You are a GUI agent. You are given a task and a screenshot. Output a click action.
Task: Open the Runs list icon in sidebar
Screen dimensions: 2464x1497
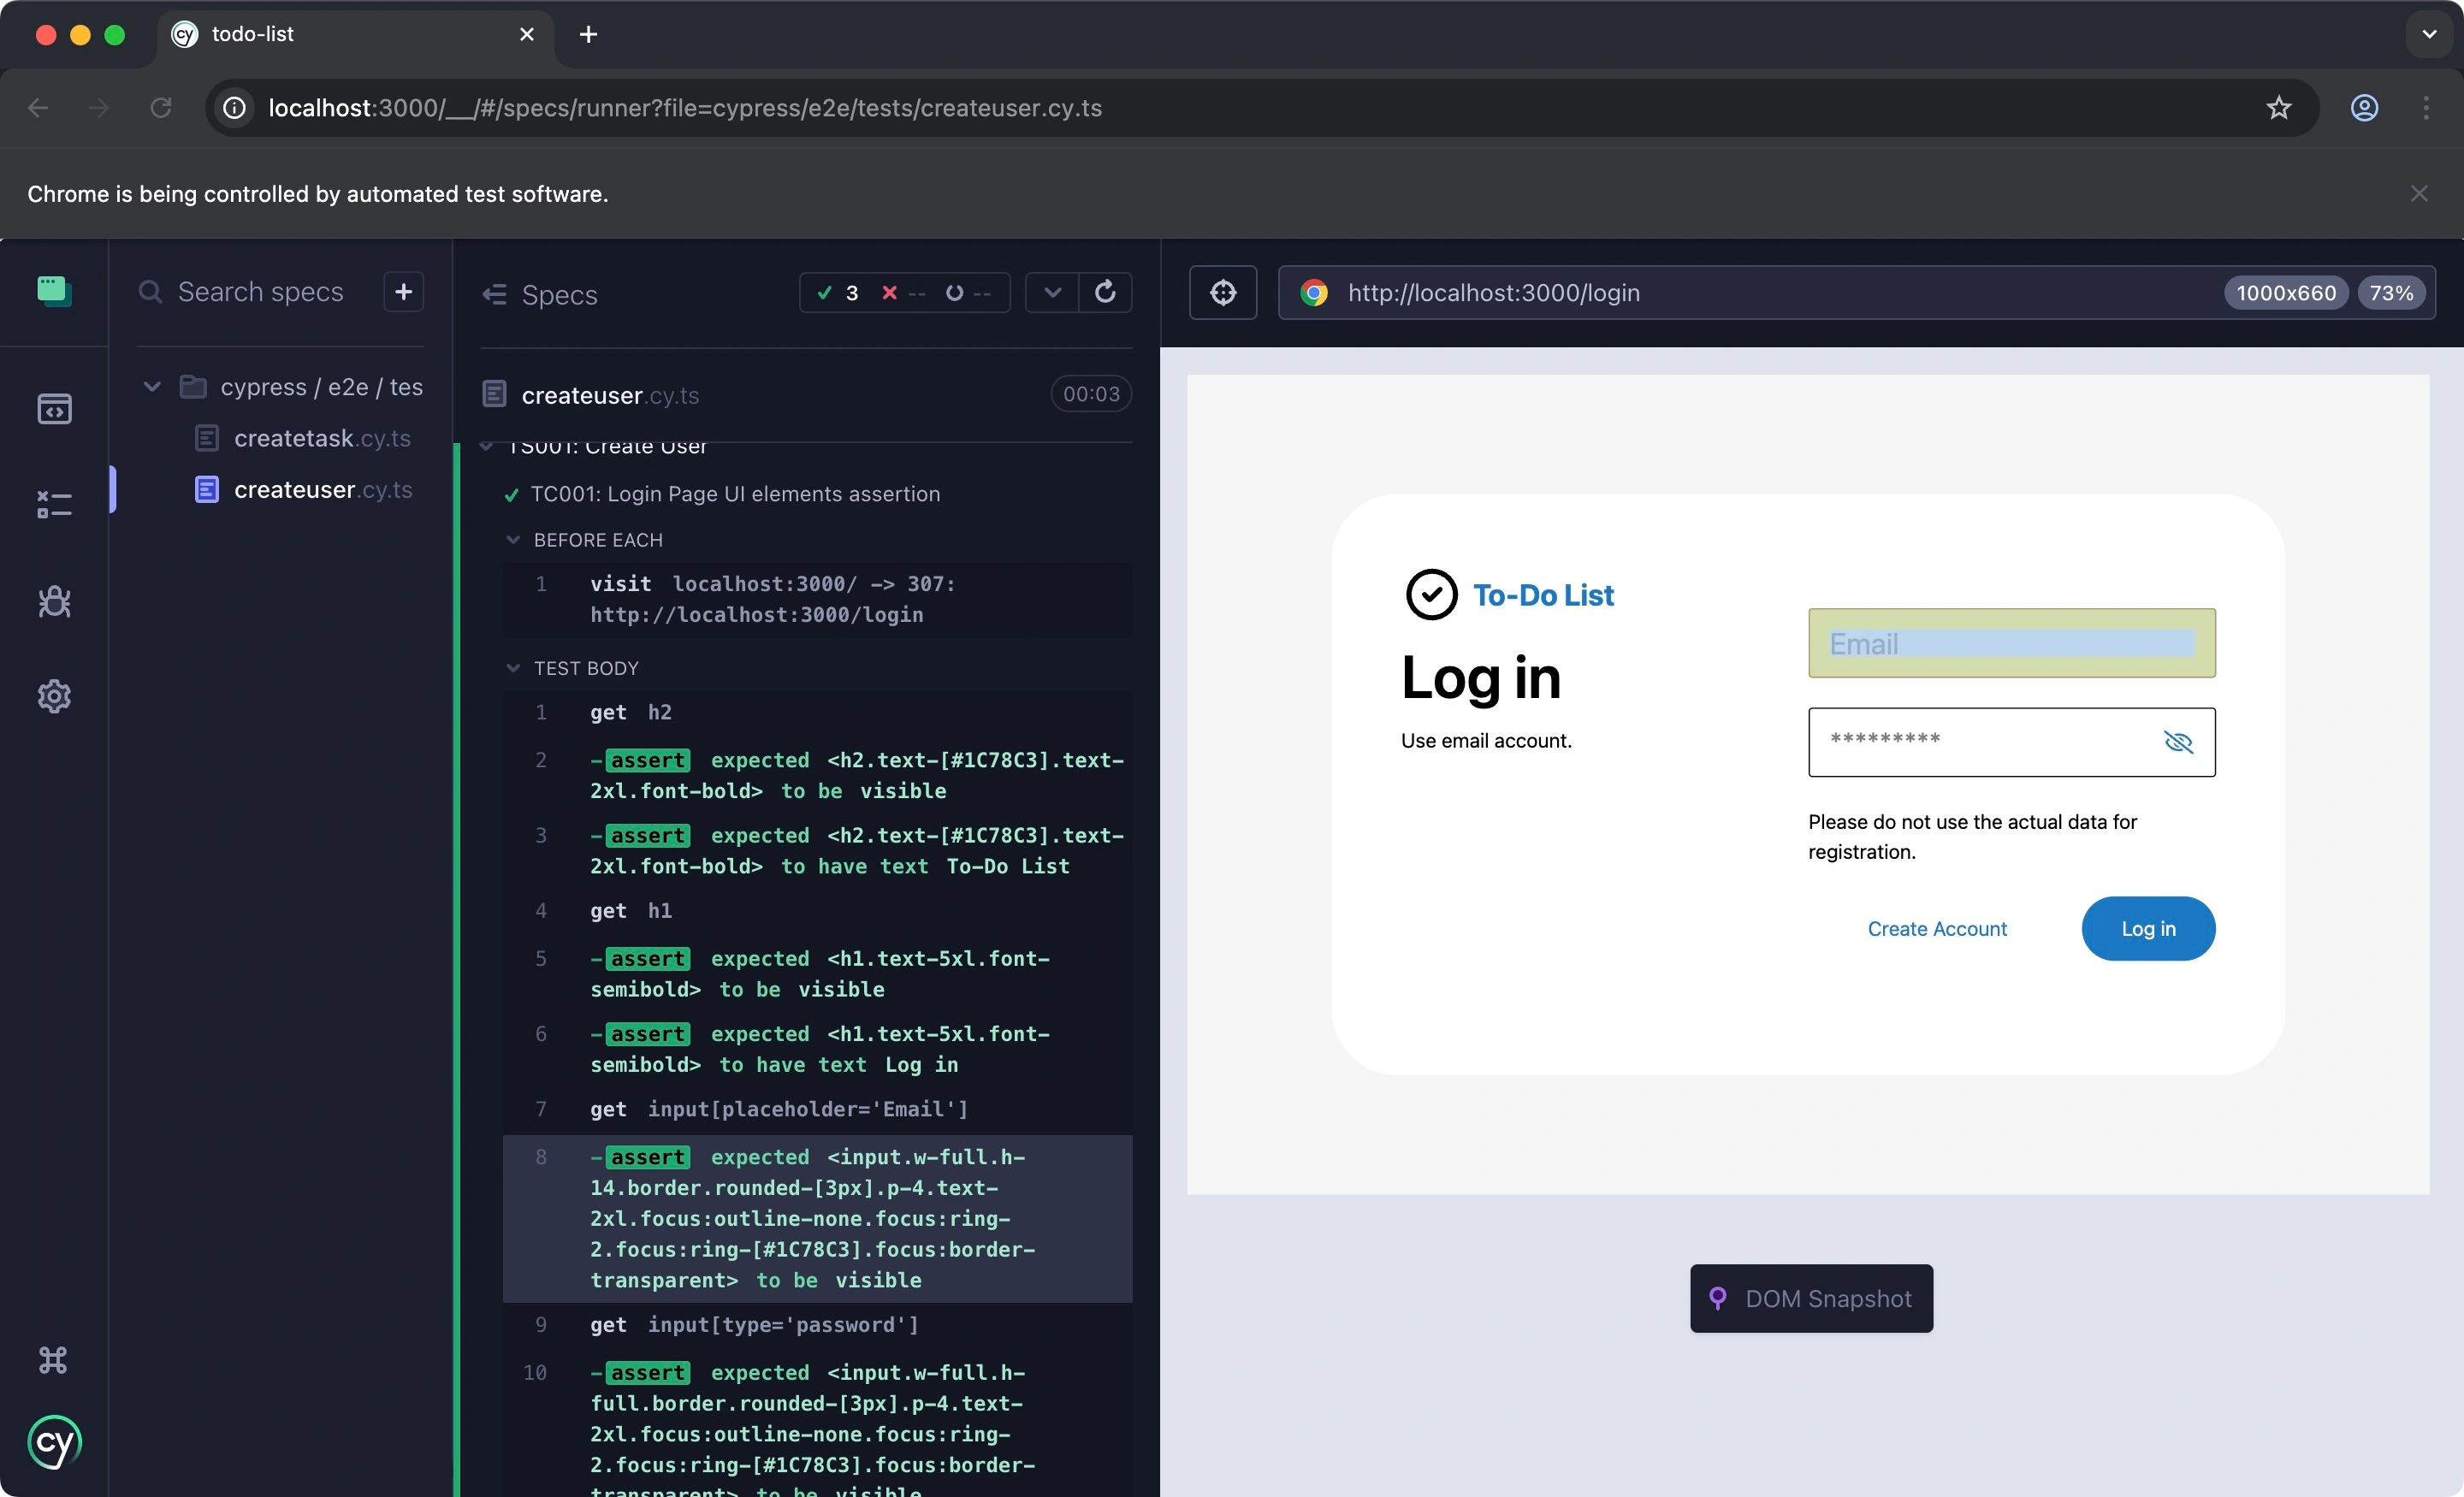coord(54,504)
